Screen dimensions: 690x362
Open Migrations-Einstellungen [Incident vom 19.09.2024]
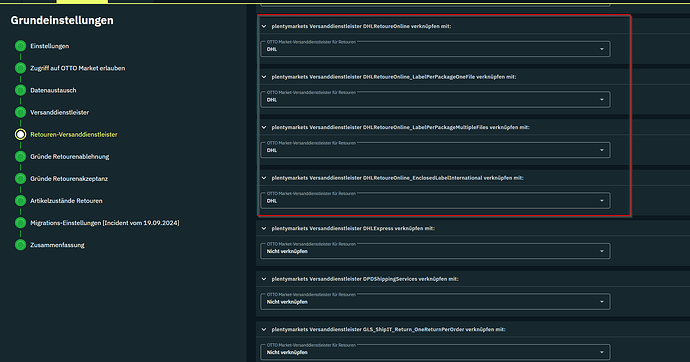pyautogui.click(x=105, y=223)
